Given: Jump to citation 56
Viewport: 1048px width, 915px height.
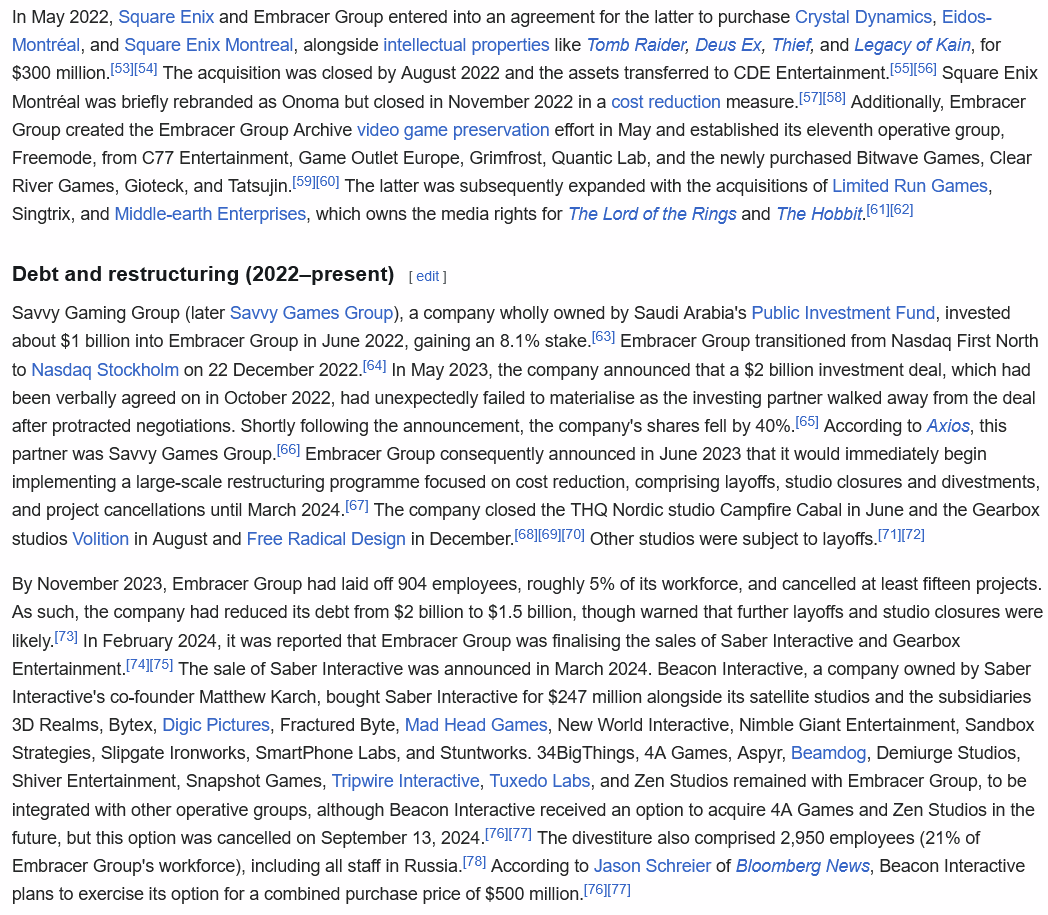Looking at the screenshot, I should click(x=925, y=68).
